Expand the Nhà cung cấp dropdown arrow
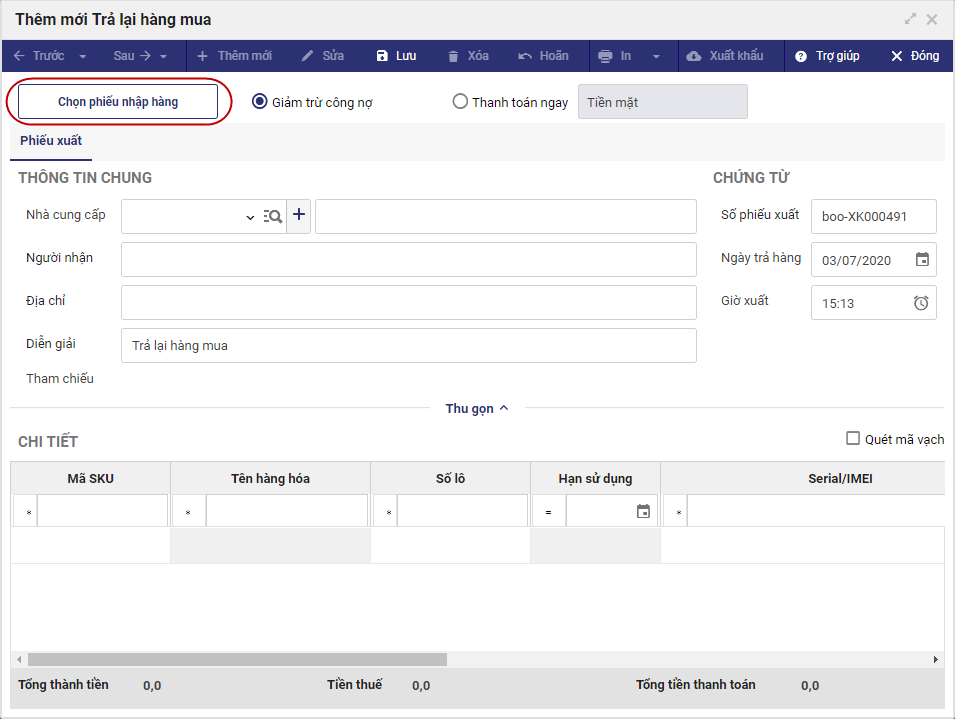 pos(250,217)
